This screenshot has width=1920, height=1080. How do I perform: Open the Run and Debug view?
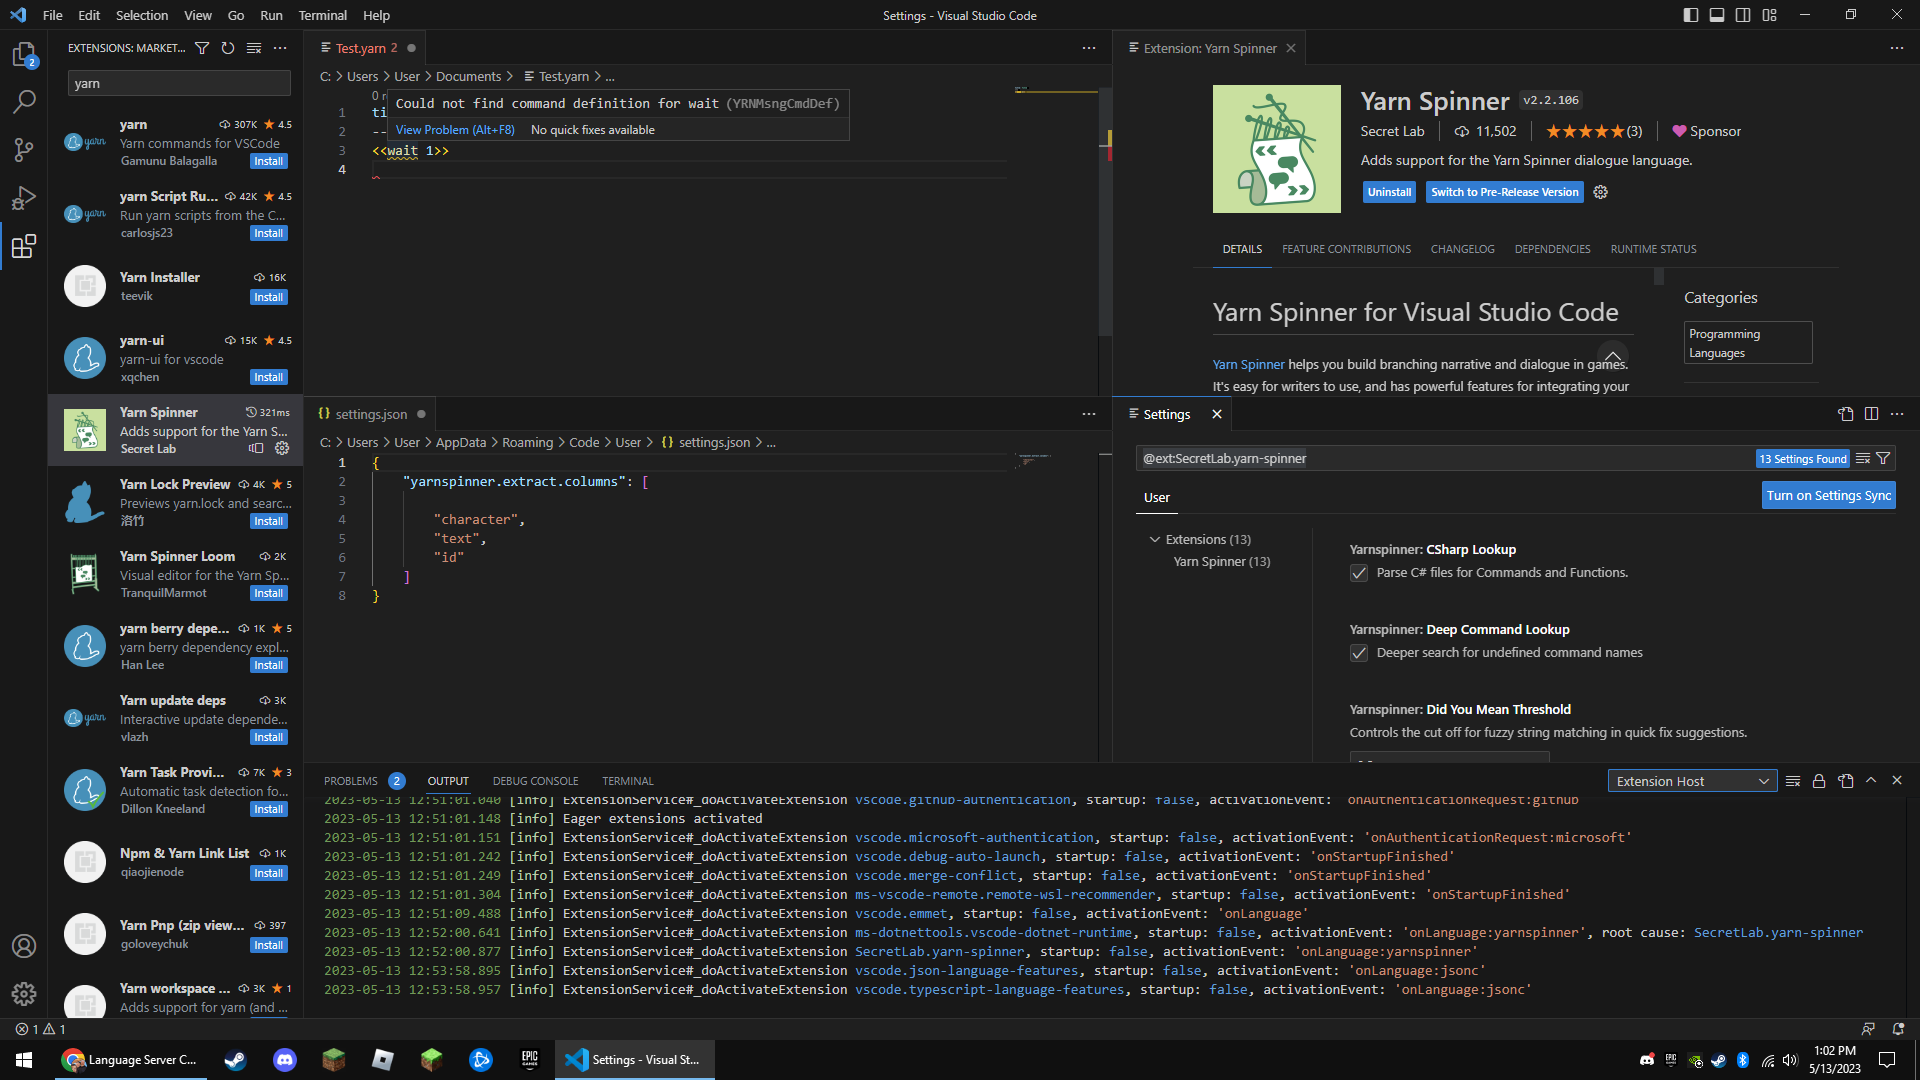[25, 198]
